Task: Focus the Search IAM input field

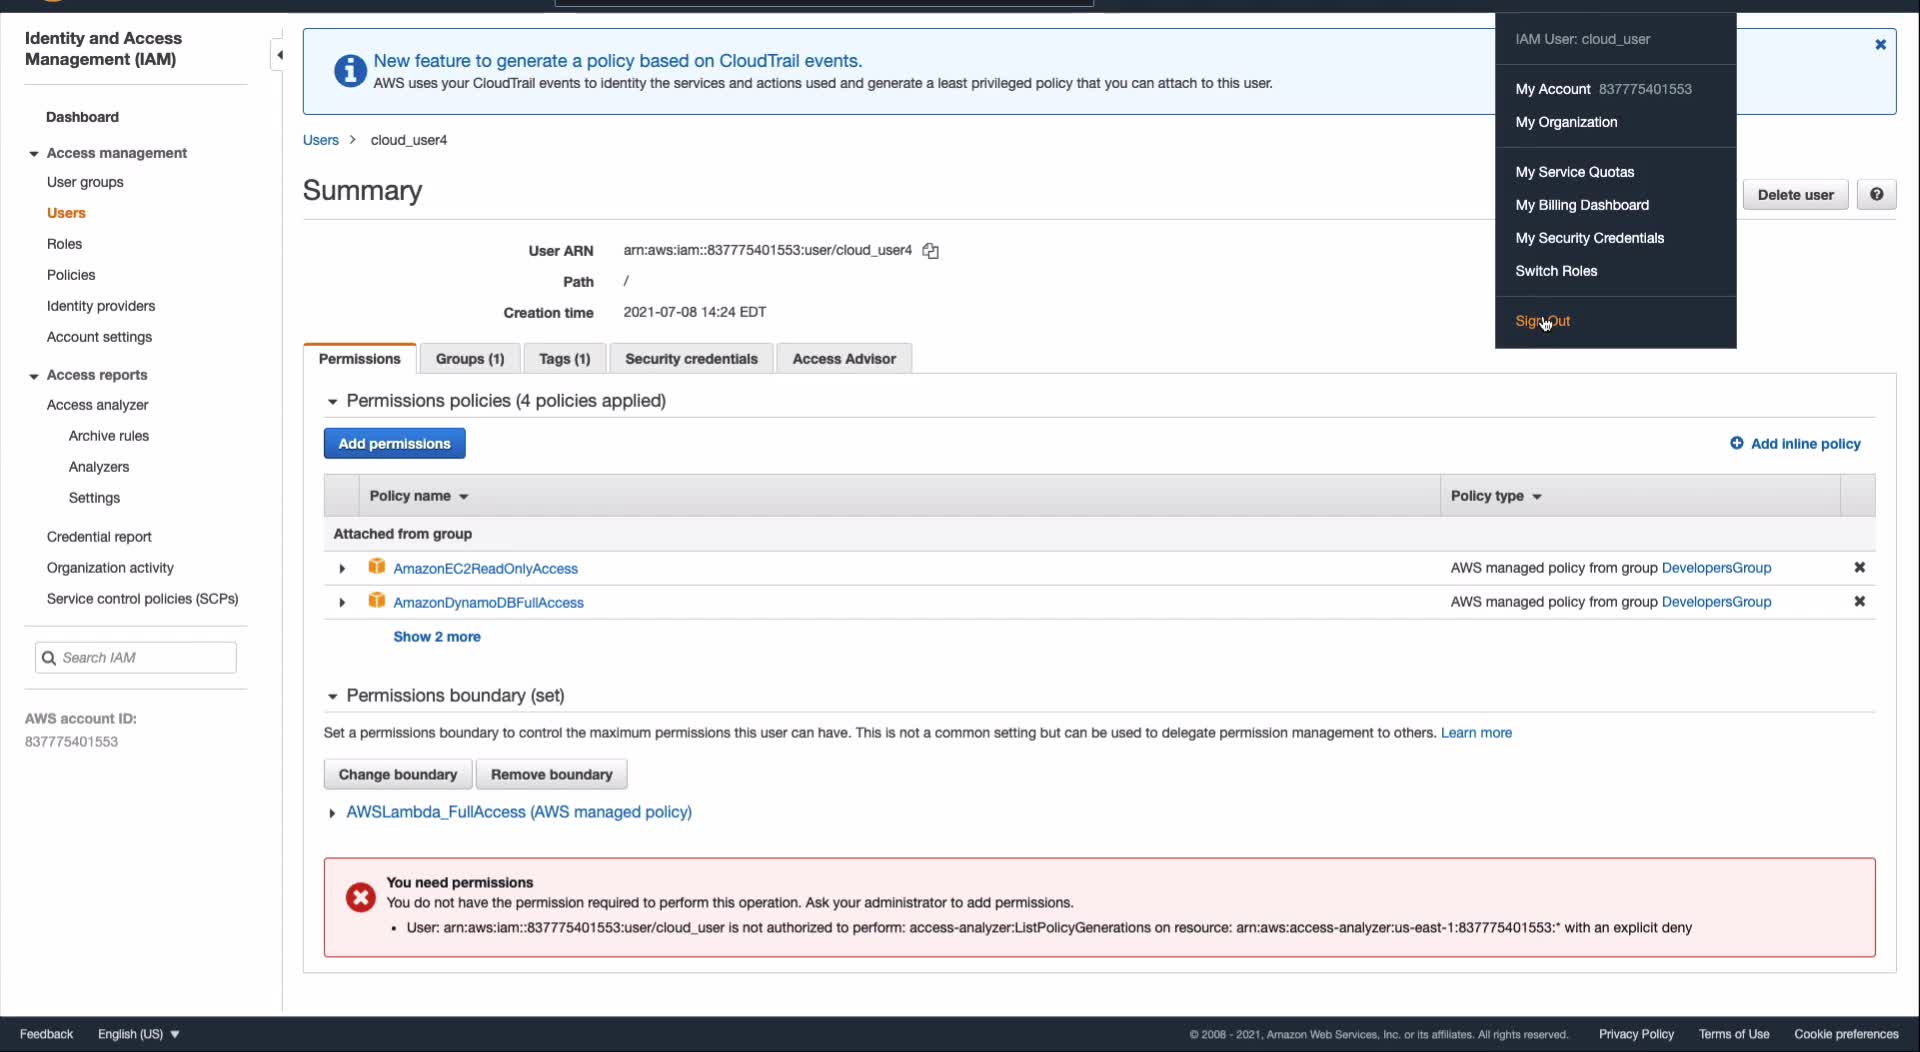Action: pyautogui.click(x=136, y=658)
